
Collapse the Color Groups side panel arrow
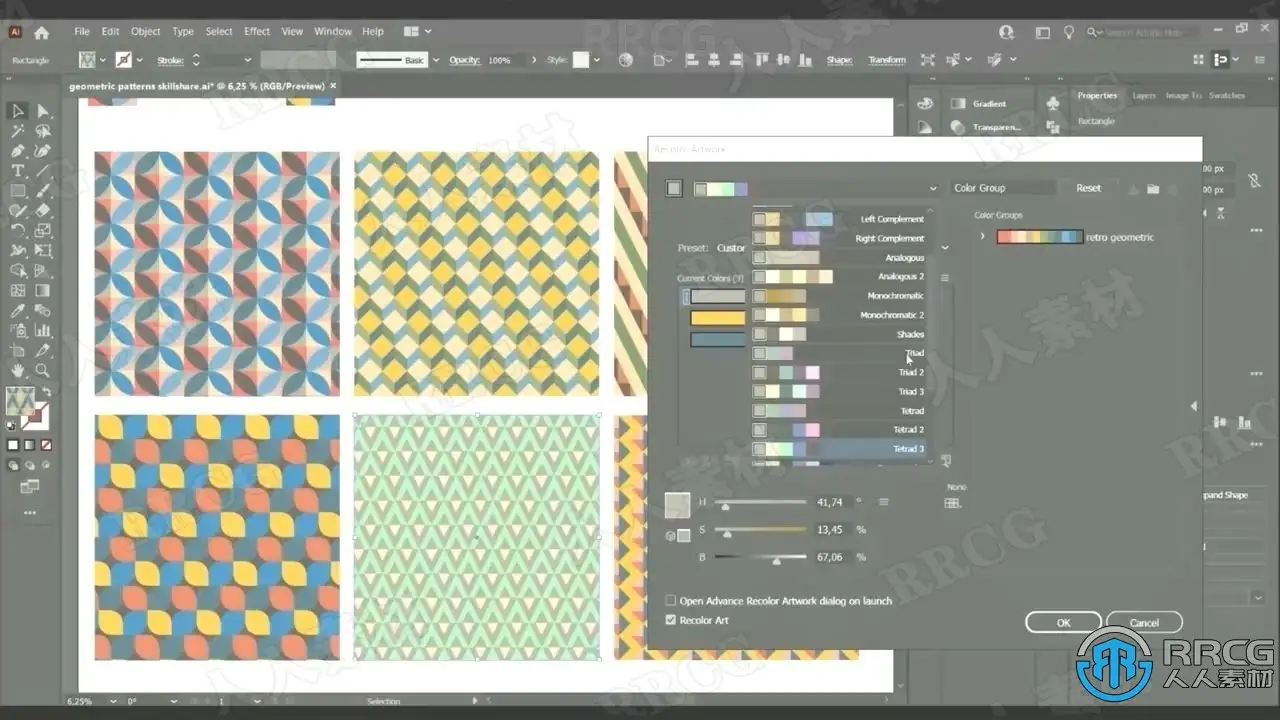[x=1193, y=406]
